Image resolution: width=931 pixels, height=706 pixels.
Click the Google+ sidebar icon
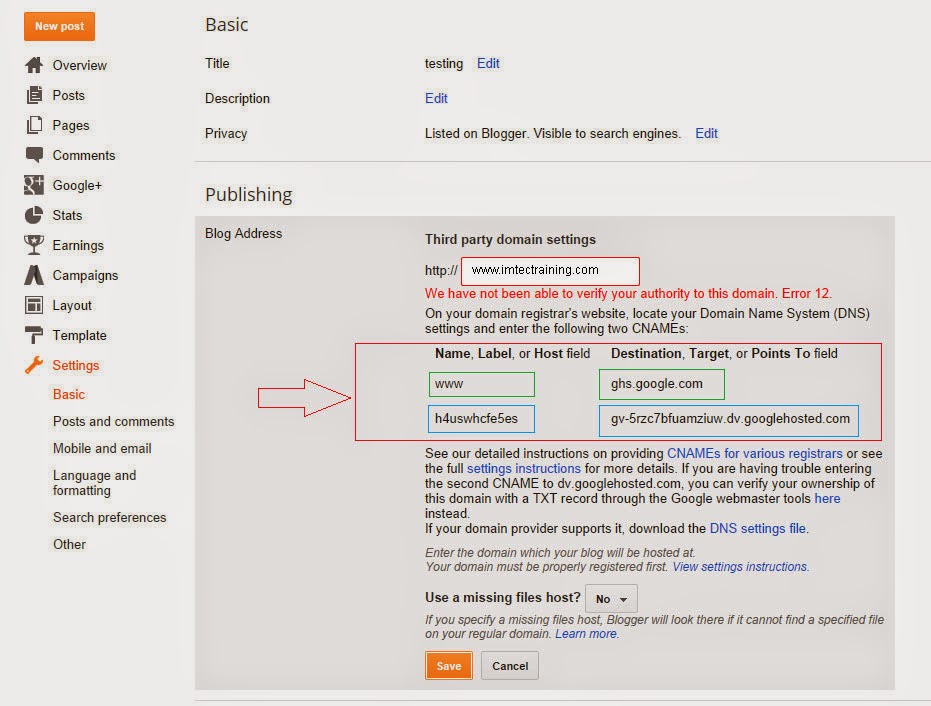coord(34,185)
